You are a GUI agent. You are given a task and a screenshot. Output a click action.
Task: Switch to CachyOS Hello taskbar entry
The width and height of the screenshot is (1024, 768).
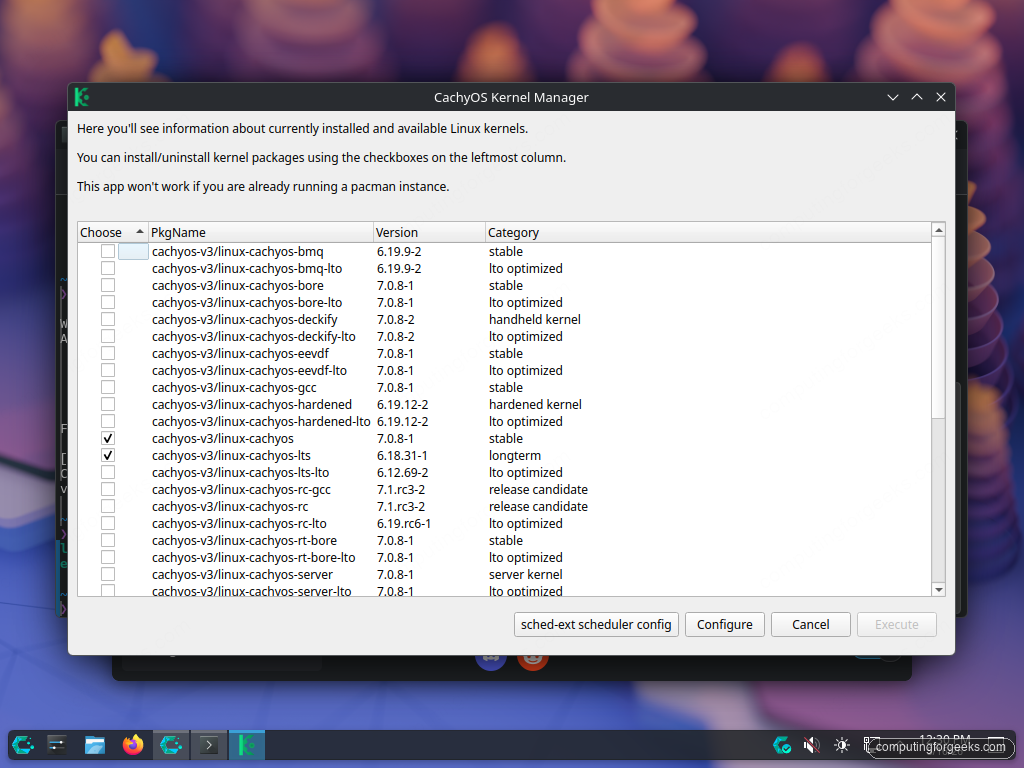171,745
